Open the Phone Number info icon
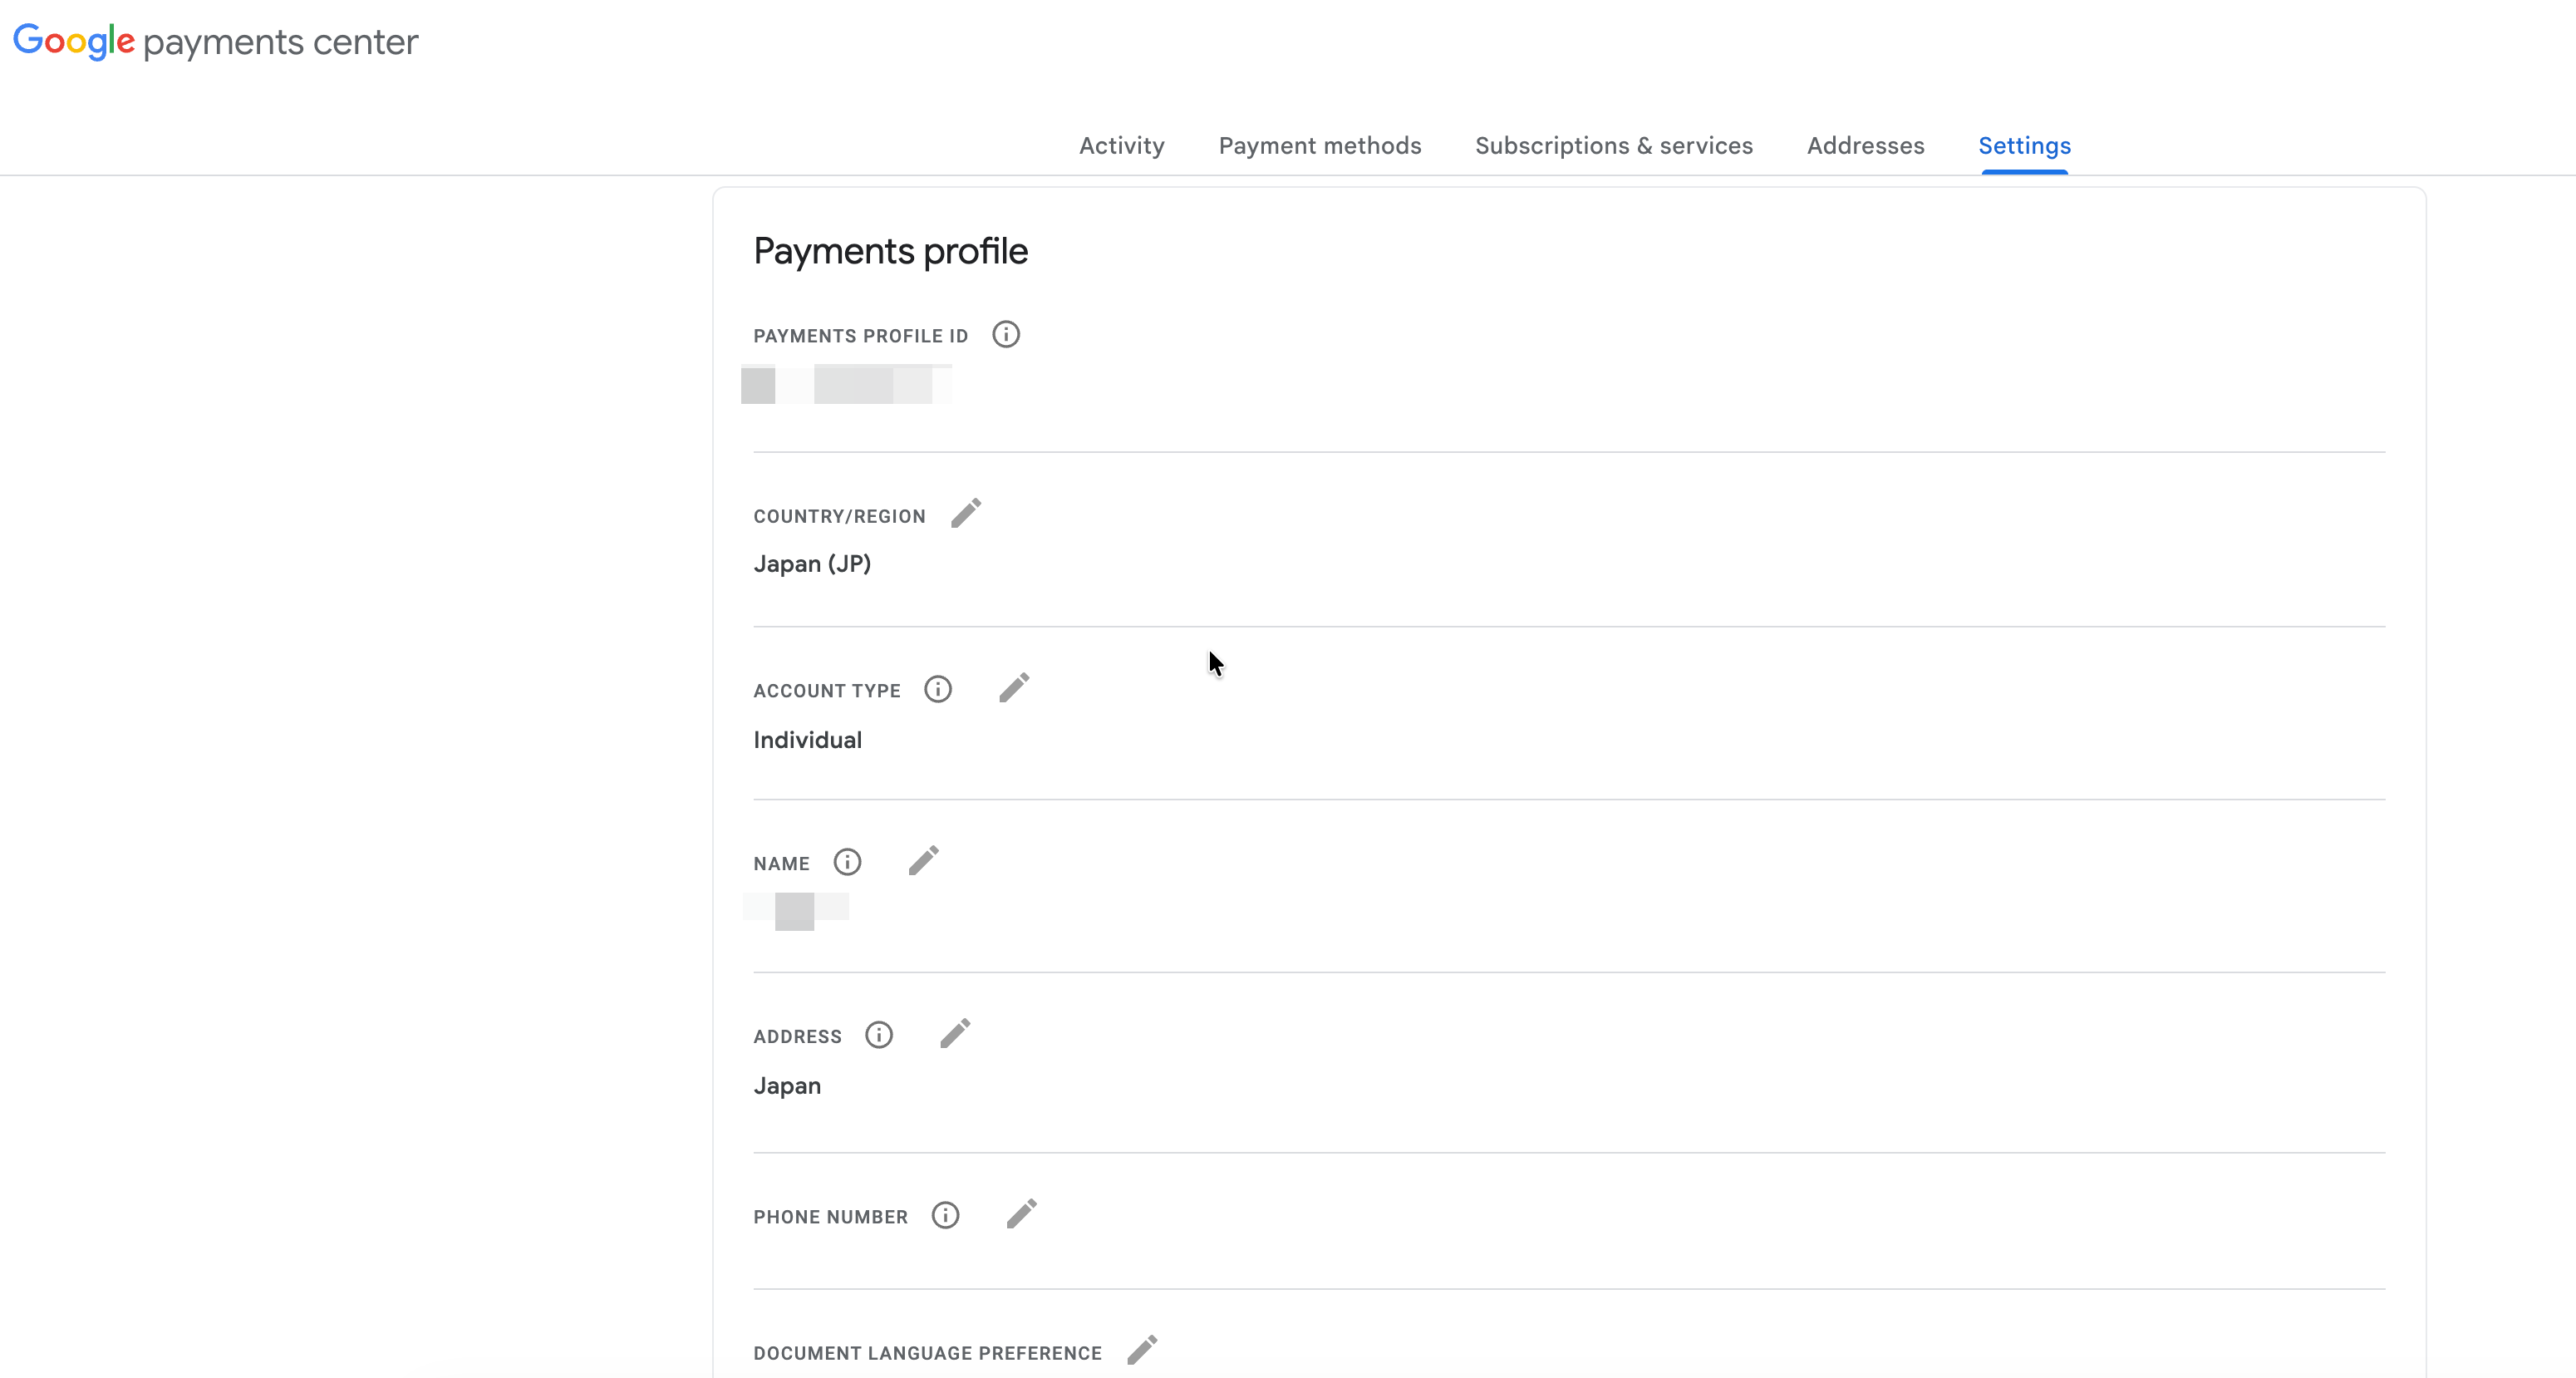The image size is (2576, 1378). pos(945,1215)
